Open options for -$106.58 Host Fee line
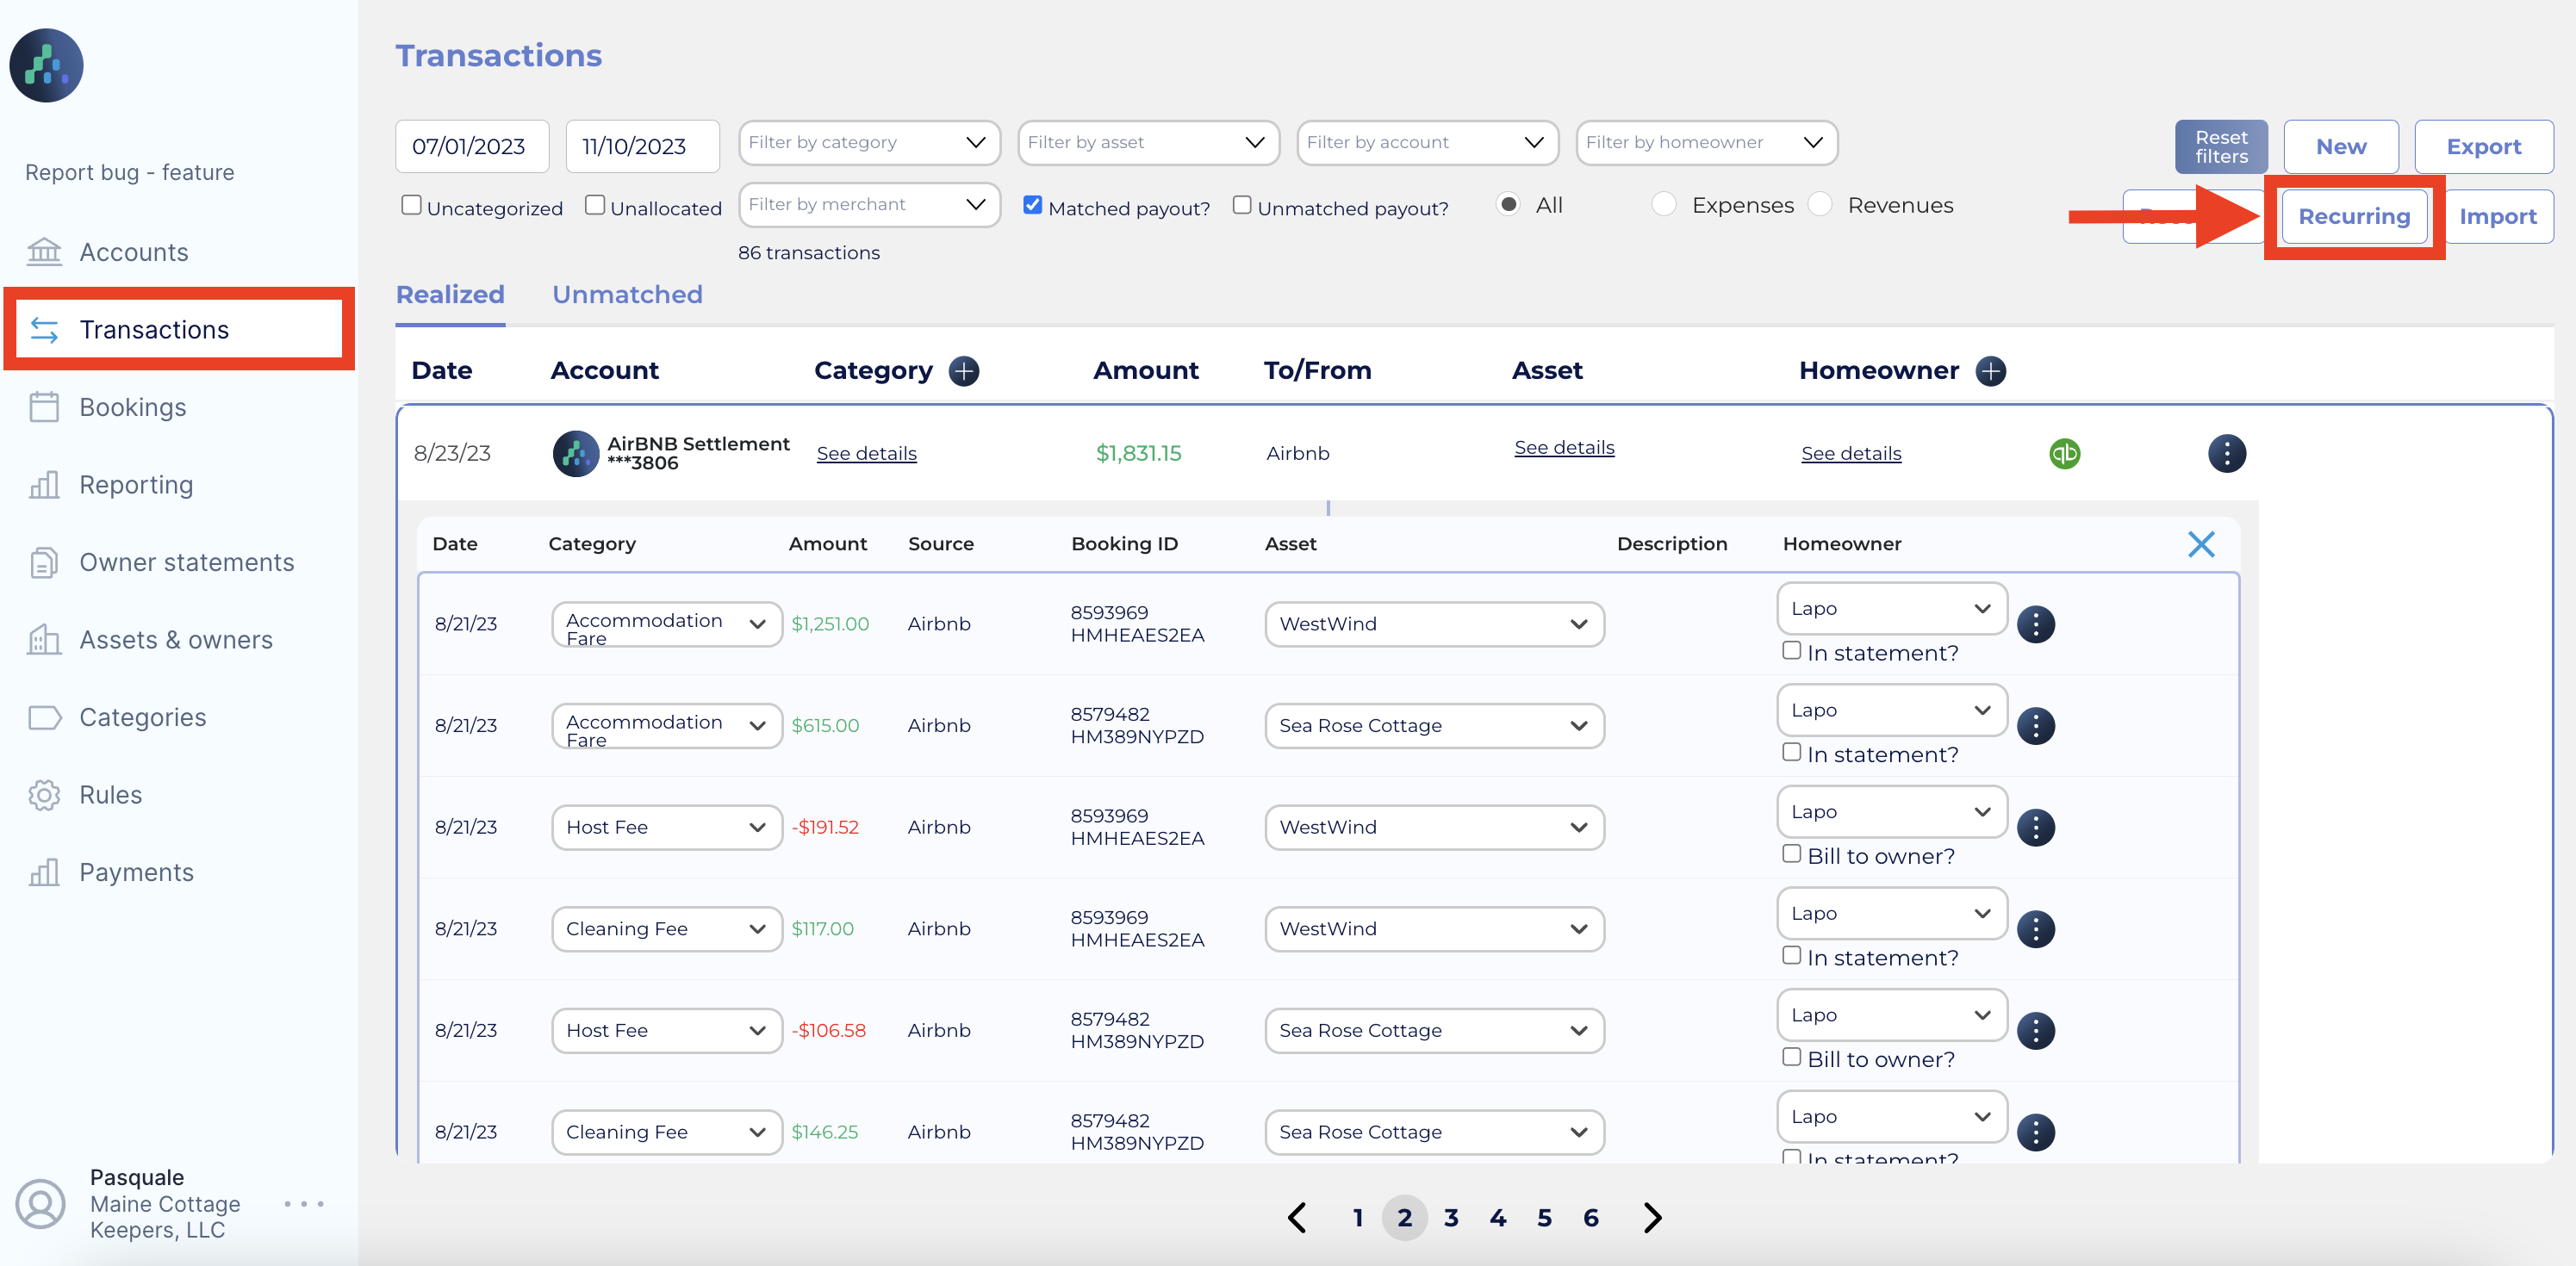 (x=2036, y=1031)
